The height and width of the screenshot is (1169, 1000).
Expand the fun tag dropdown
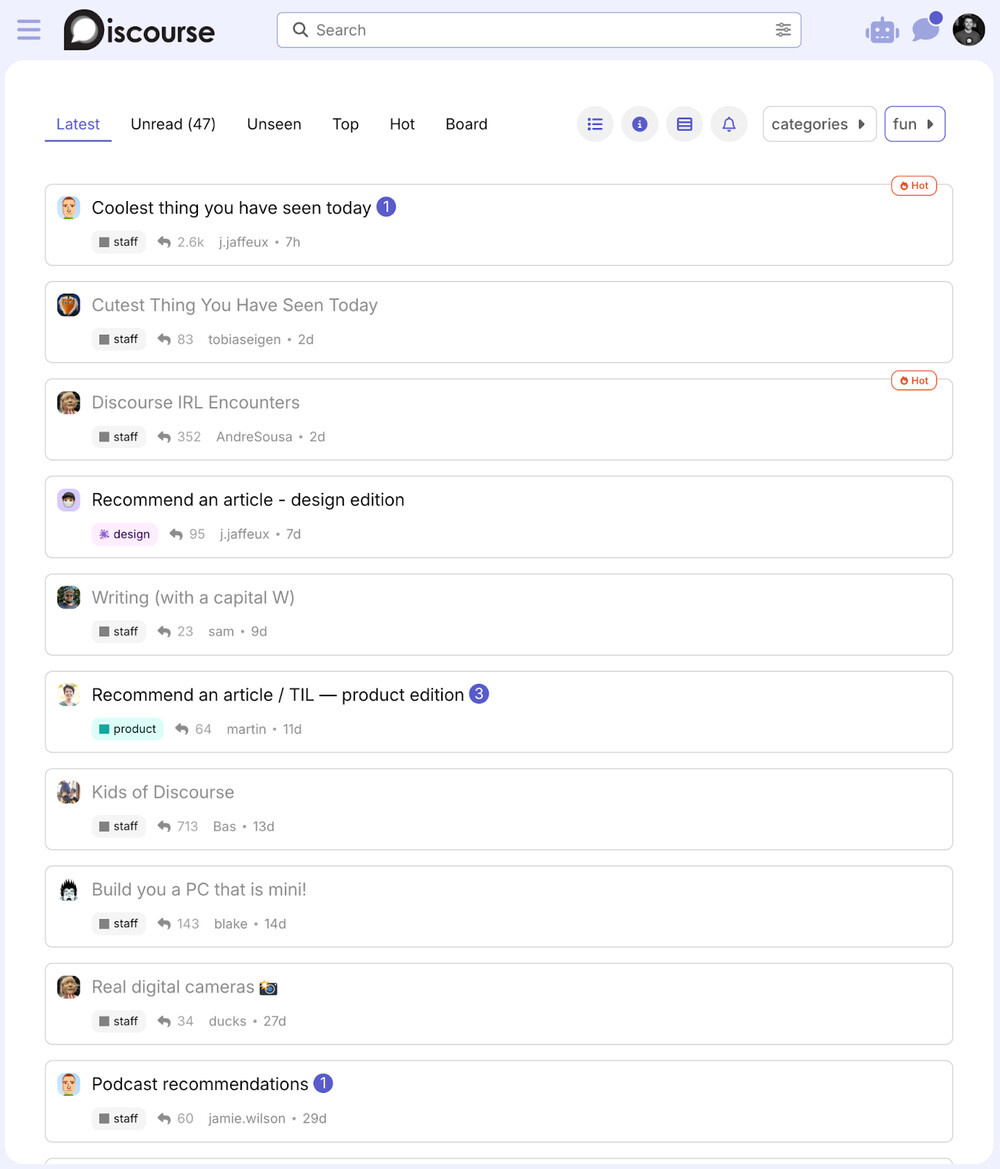[914, 124]
